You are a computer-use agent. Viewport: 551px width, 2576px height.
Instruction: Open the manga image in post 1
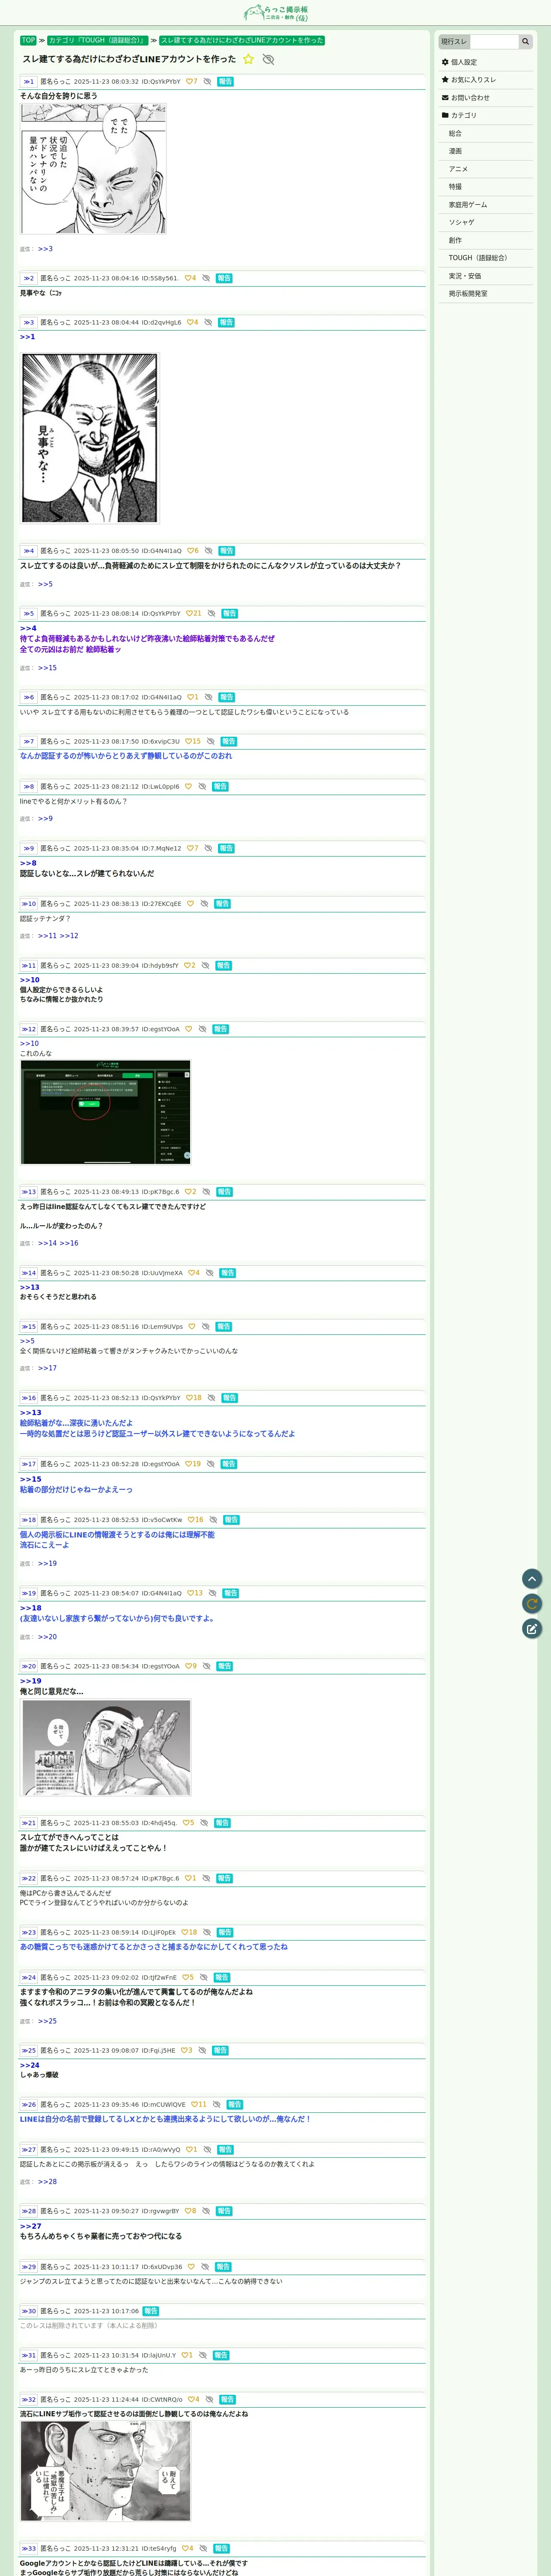(93, 169)
